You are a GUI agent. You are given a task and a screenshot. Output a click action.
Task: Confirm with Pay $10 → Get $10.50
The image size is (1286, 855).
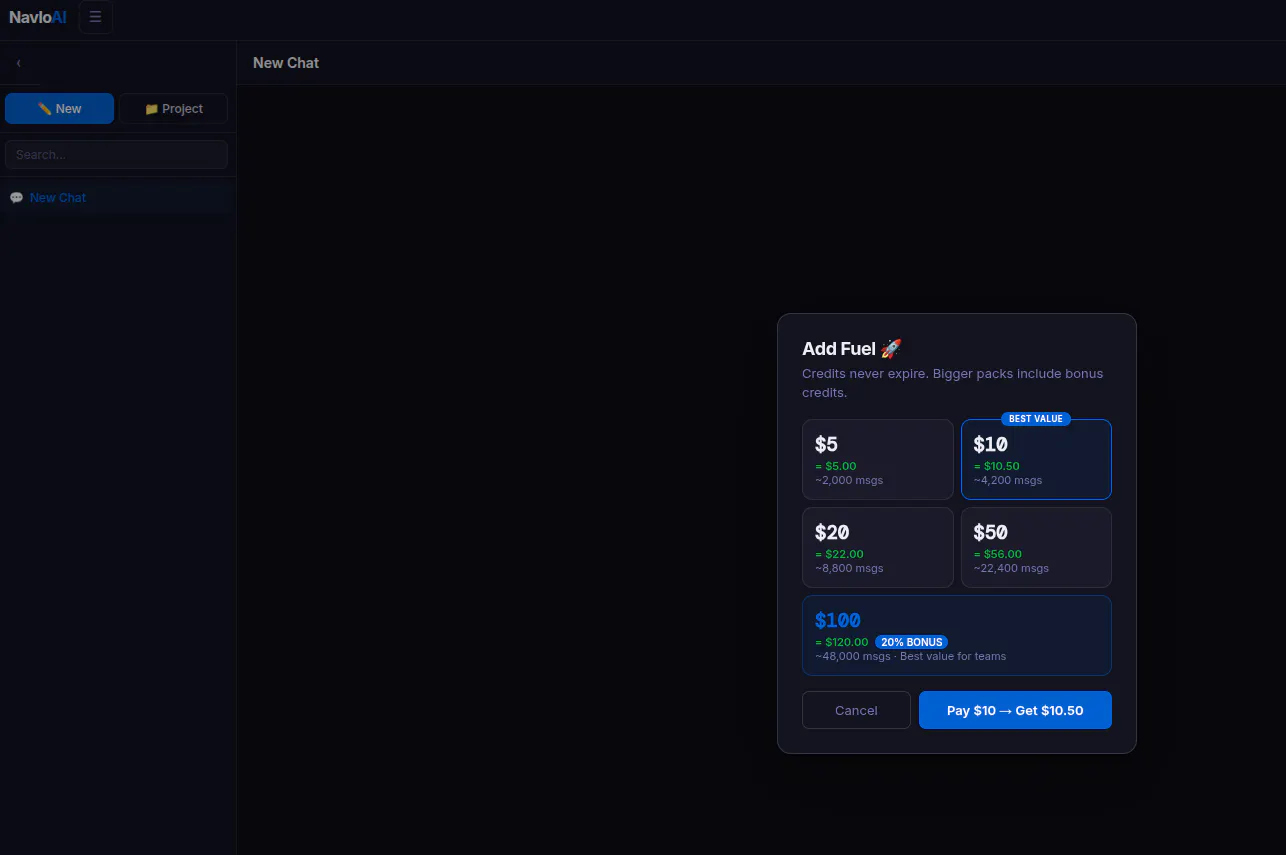1015,710
